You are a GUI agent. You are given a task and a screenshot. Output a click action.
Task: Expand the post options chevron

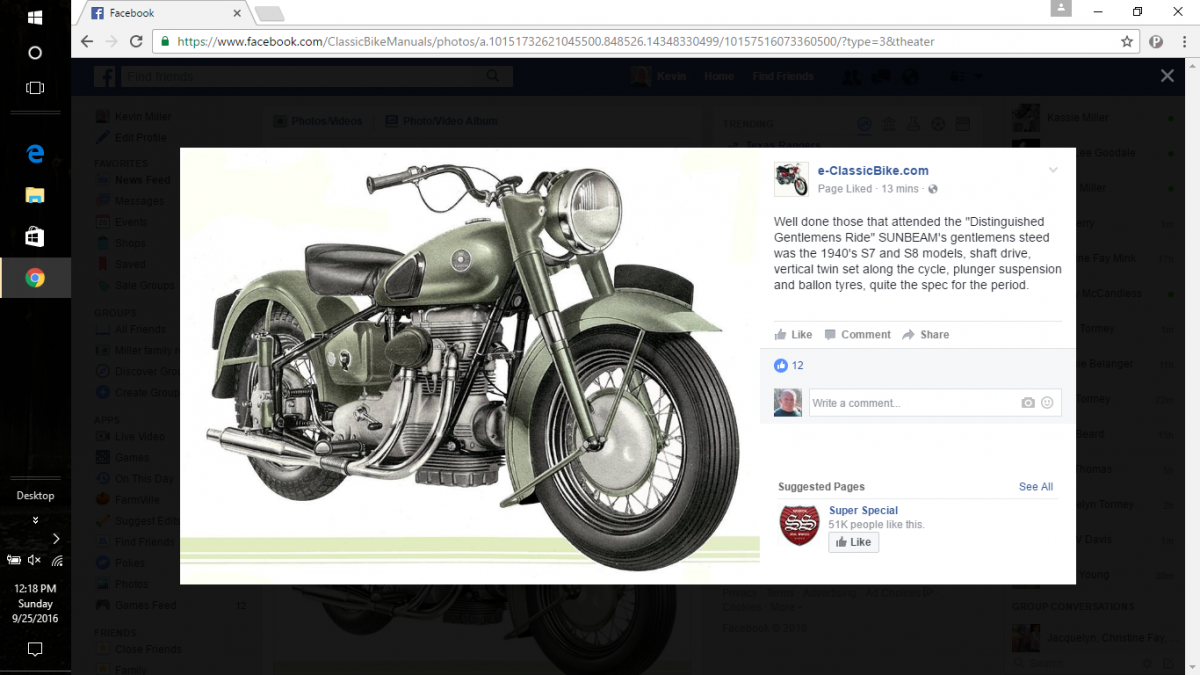tap(1053, 171)
